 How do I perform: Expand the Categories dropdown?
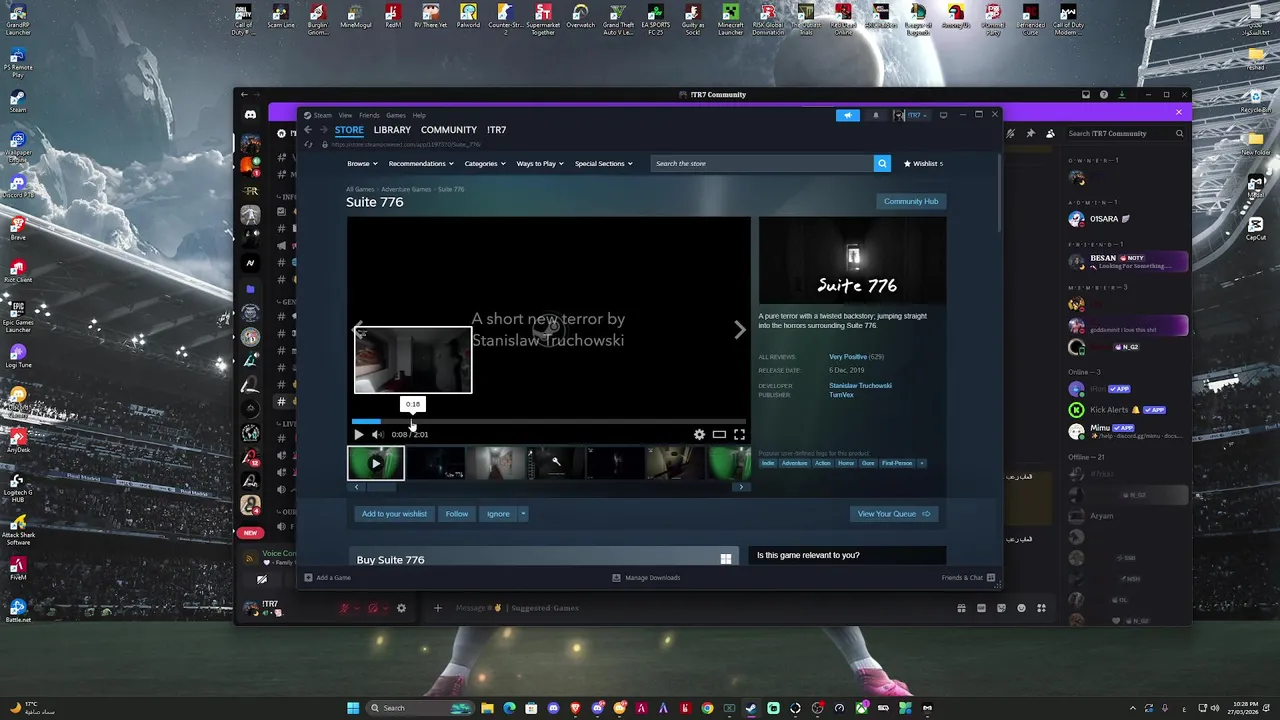[x=485, y=163]
